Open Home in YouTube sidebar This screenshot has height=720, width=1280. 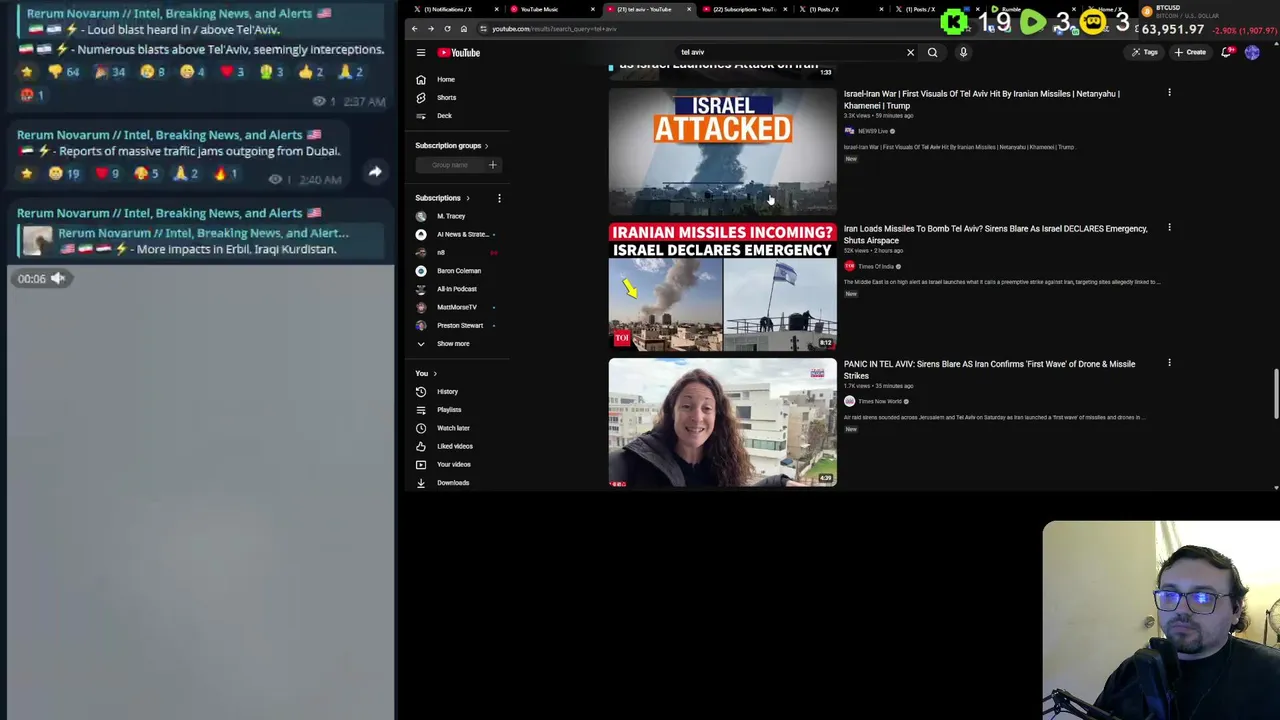pos(446,79)
